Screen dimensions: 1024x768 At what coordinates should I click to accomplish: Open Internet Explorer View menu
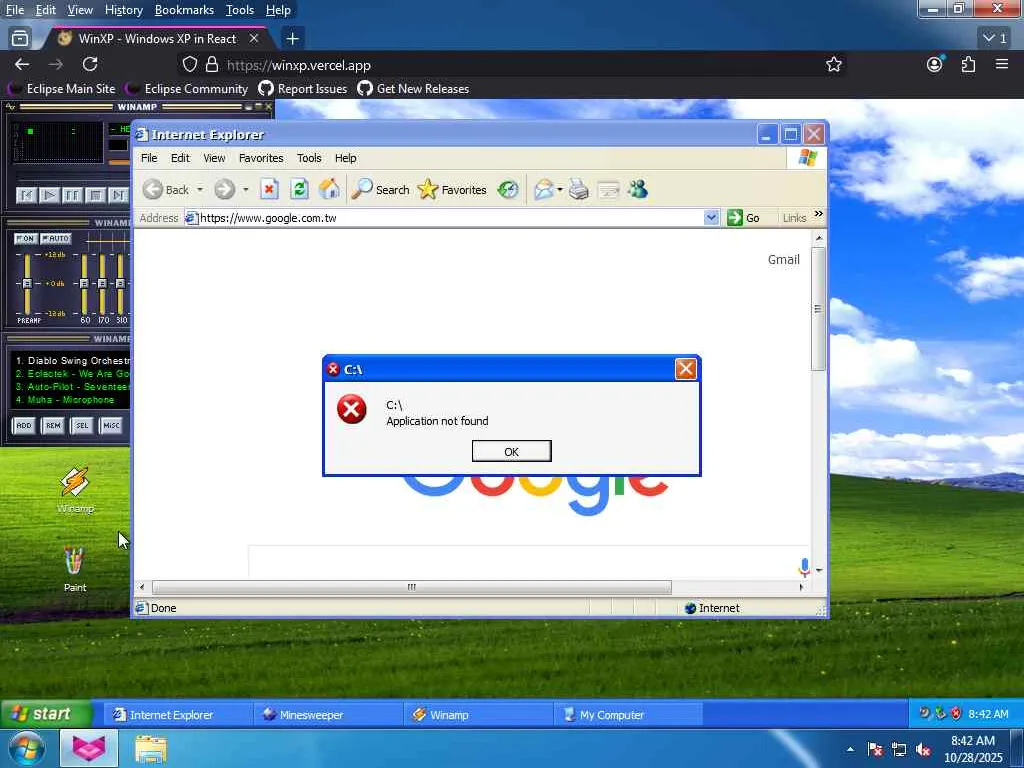(214, 158)
